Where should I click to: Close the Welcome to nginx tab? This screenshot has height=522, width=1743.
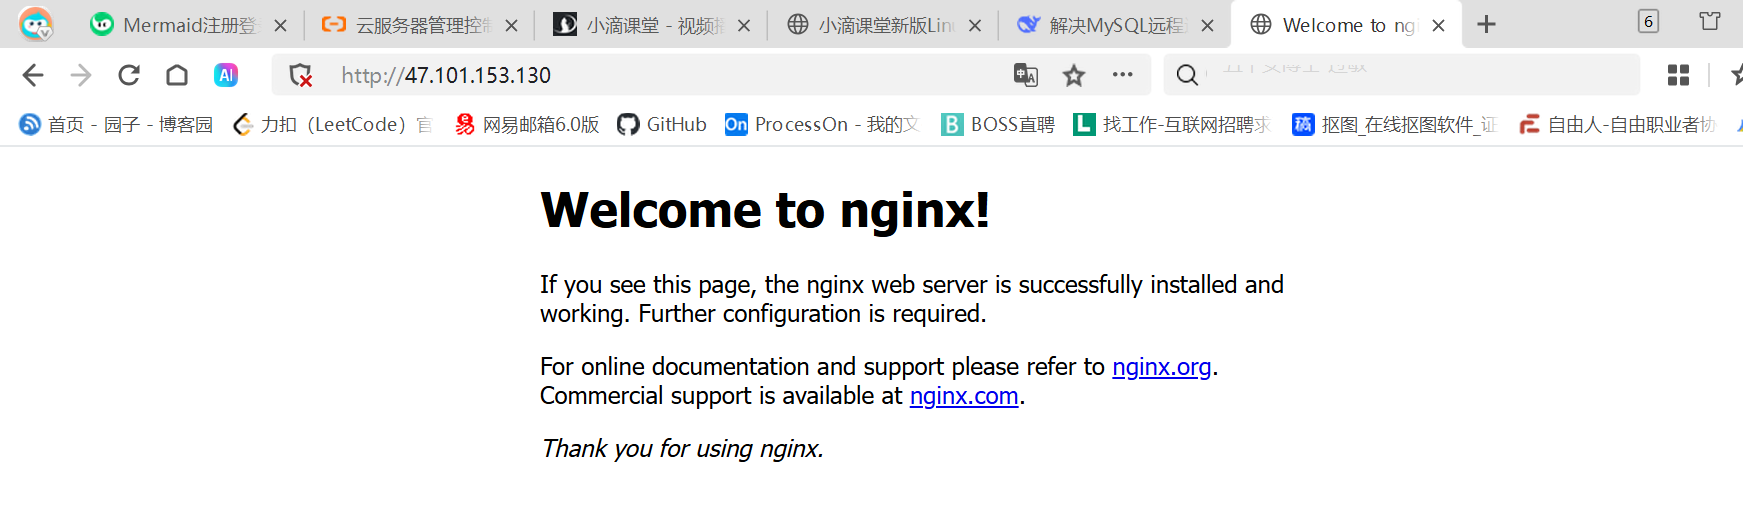click(x=1439, y=26)
